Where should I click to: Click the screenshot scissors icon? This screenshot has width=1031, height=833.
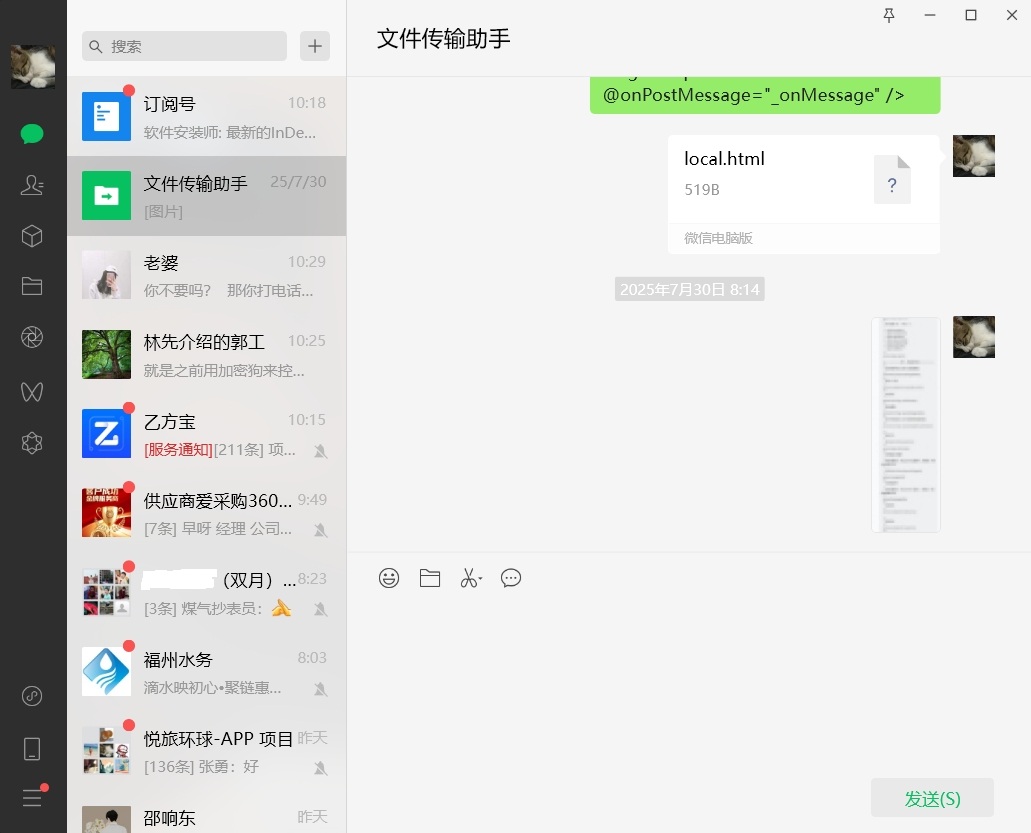(x=468, y=578)
